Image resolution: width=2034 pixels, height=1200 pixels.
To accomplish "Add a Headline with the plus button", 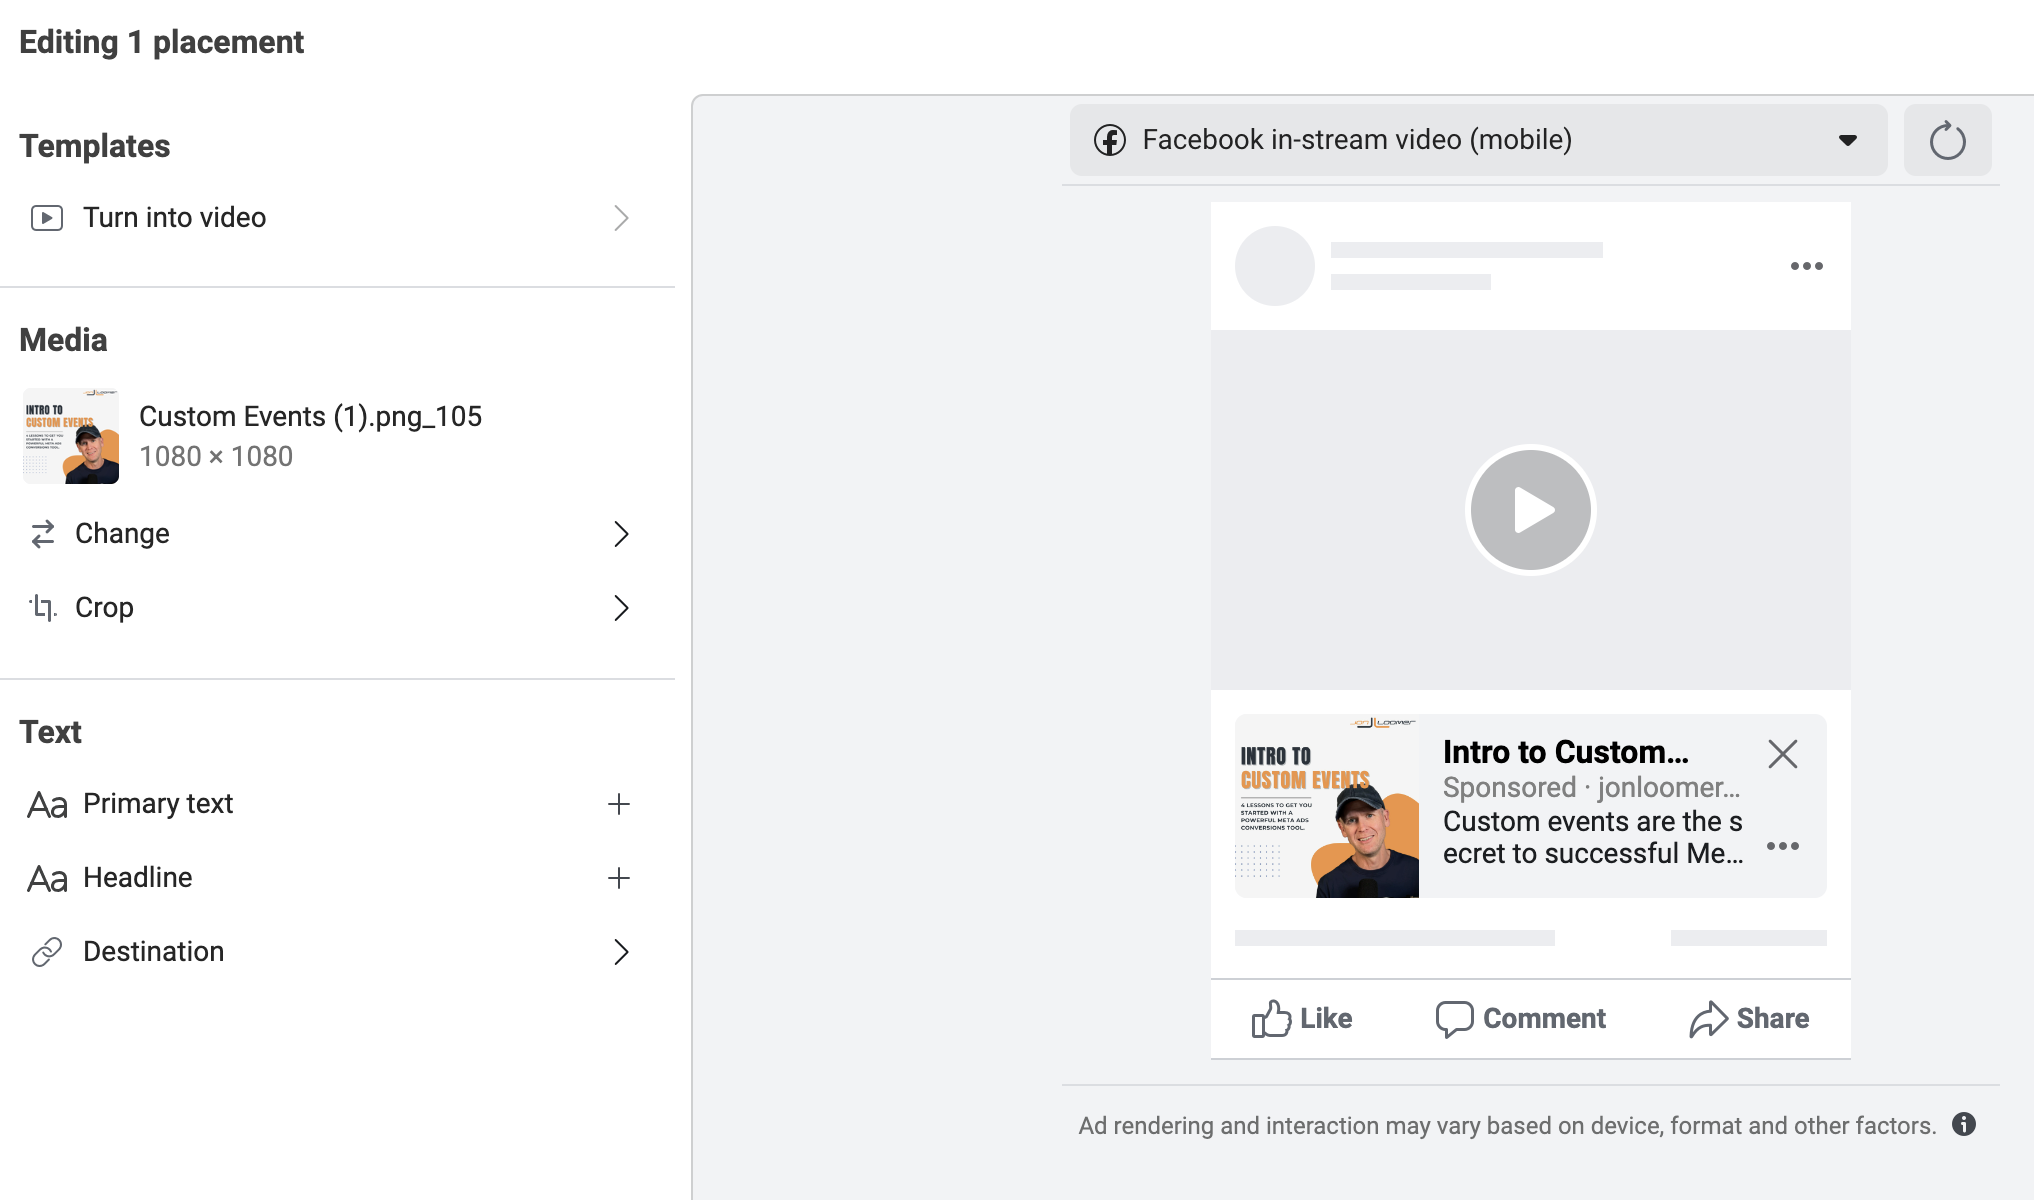I will pyautogui.click(x=620, y=877).
